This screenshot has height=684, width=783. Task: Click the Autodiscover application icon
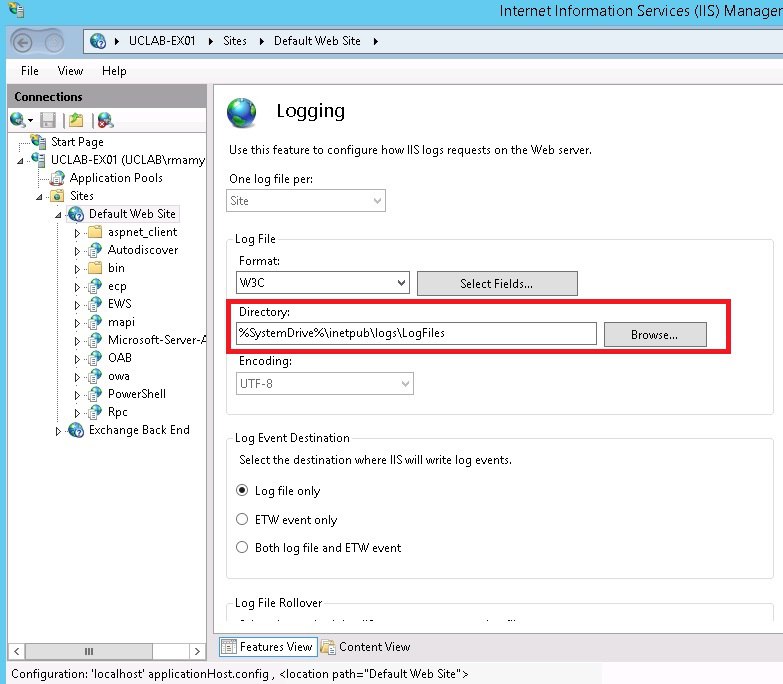pyautogui.click(x=95, y=250)
